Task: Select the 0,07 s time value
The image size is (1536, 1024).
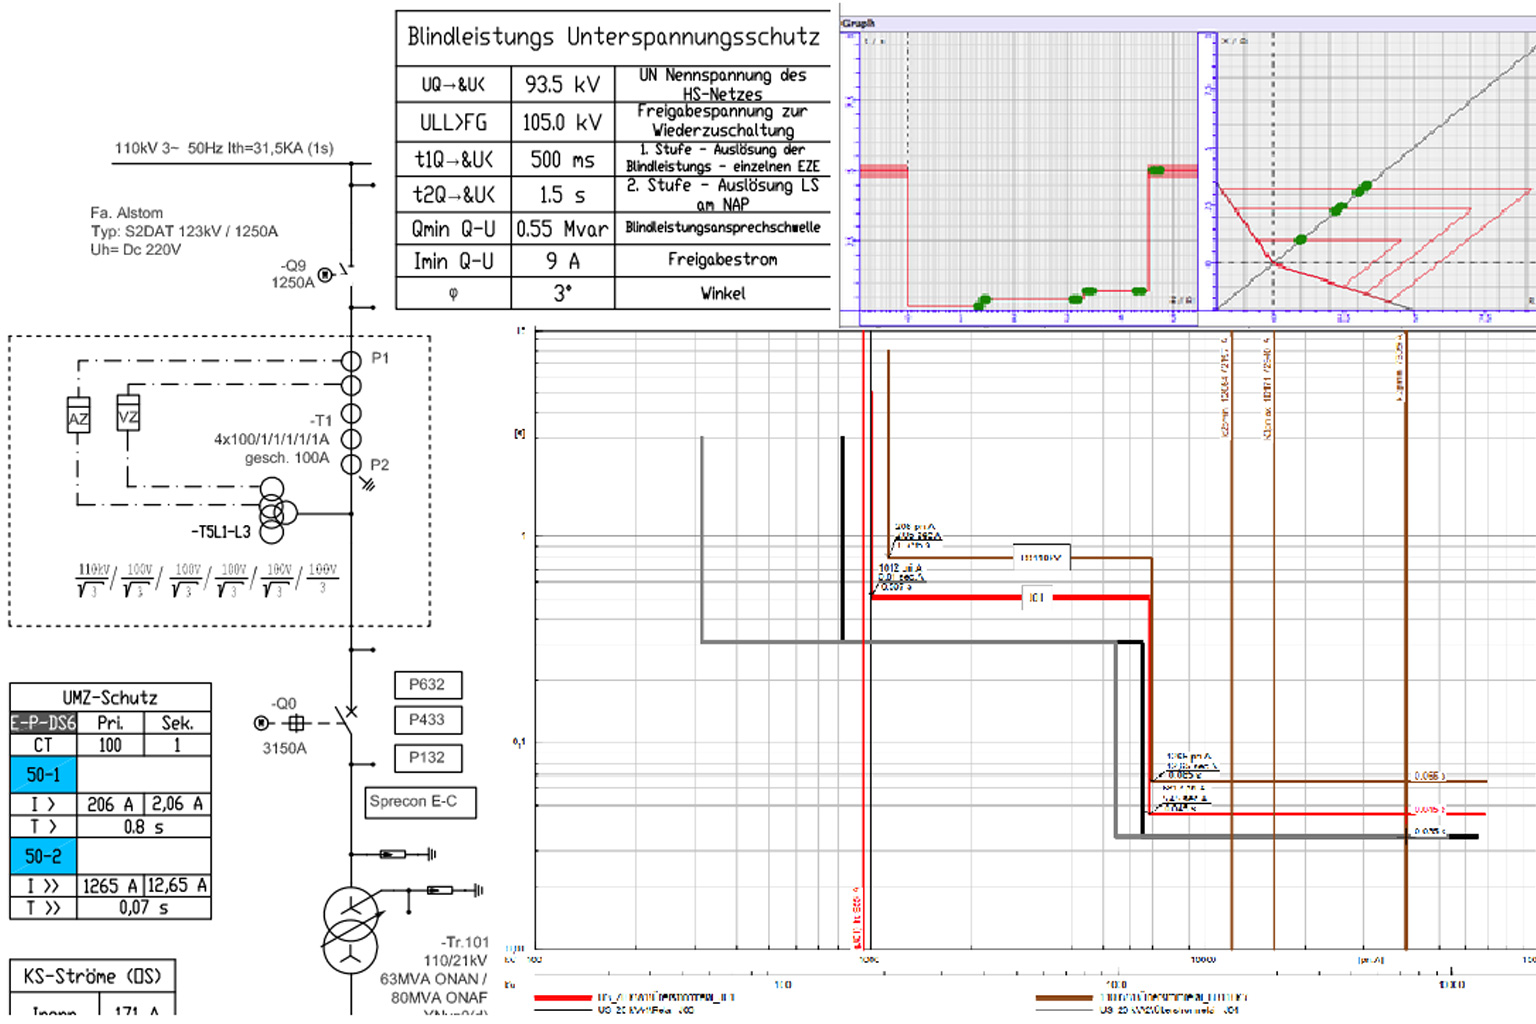Action: 144,908
